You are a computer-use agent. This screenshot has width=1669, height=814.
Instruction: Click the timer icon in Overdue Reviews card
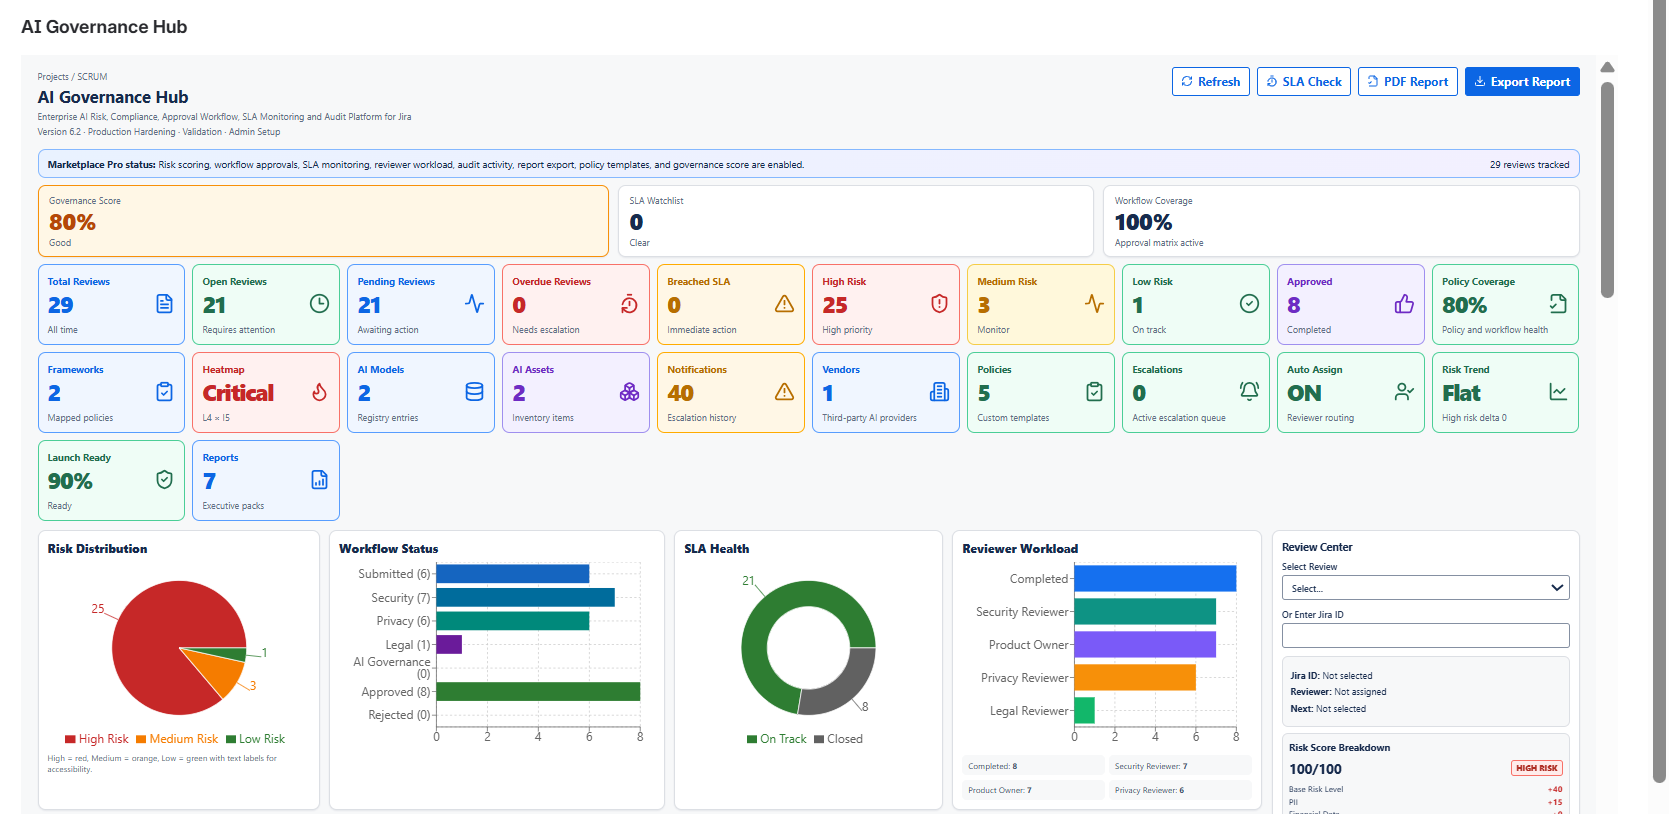(x=629, y=304)
